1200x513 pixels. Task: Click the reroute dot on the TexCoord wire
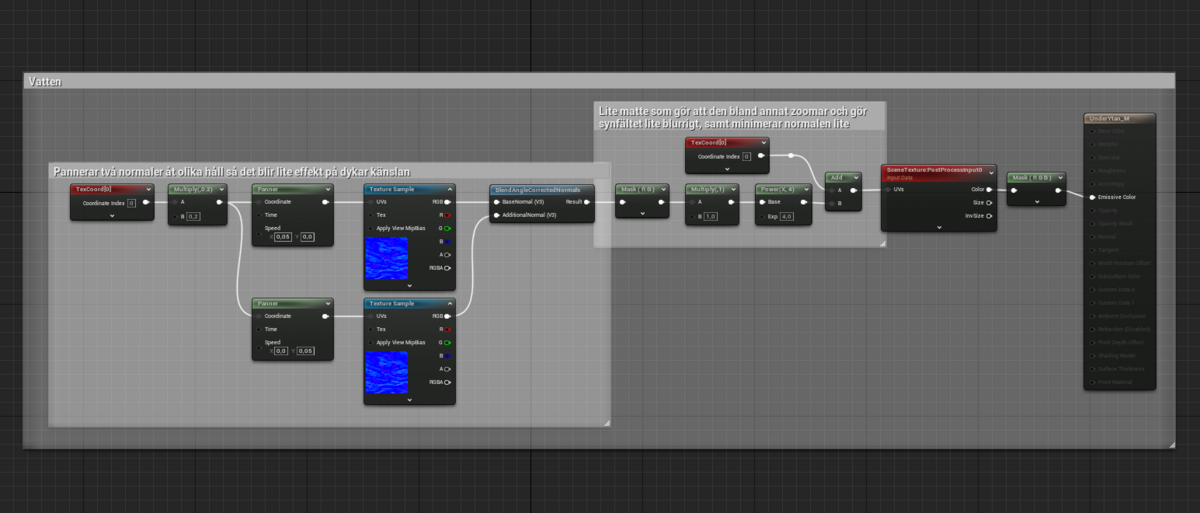(x=790, y=156)
